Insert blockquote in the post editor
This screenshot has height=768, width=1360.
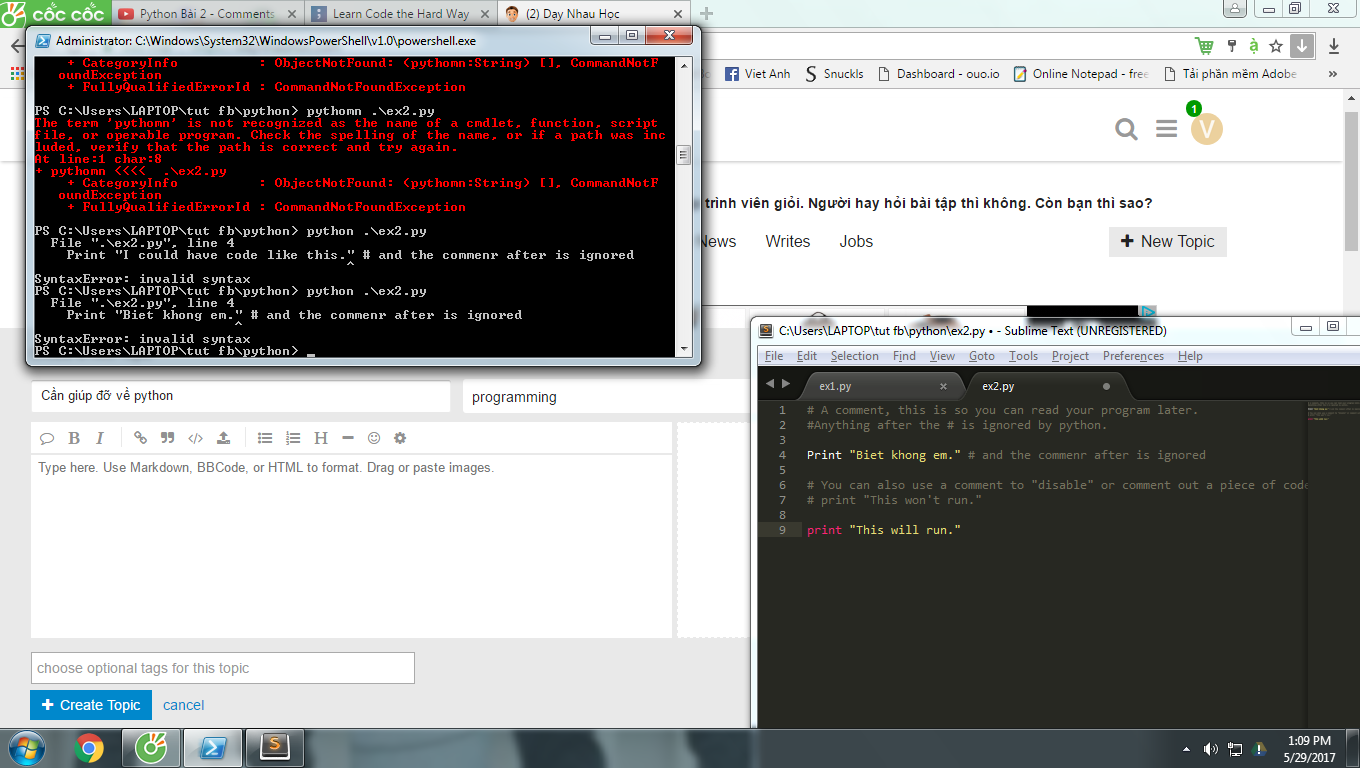click(167, 438)
